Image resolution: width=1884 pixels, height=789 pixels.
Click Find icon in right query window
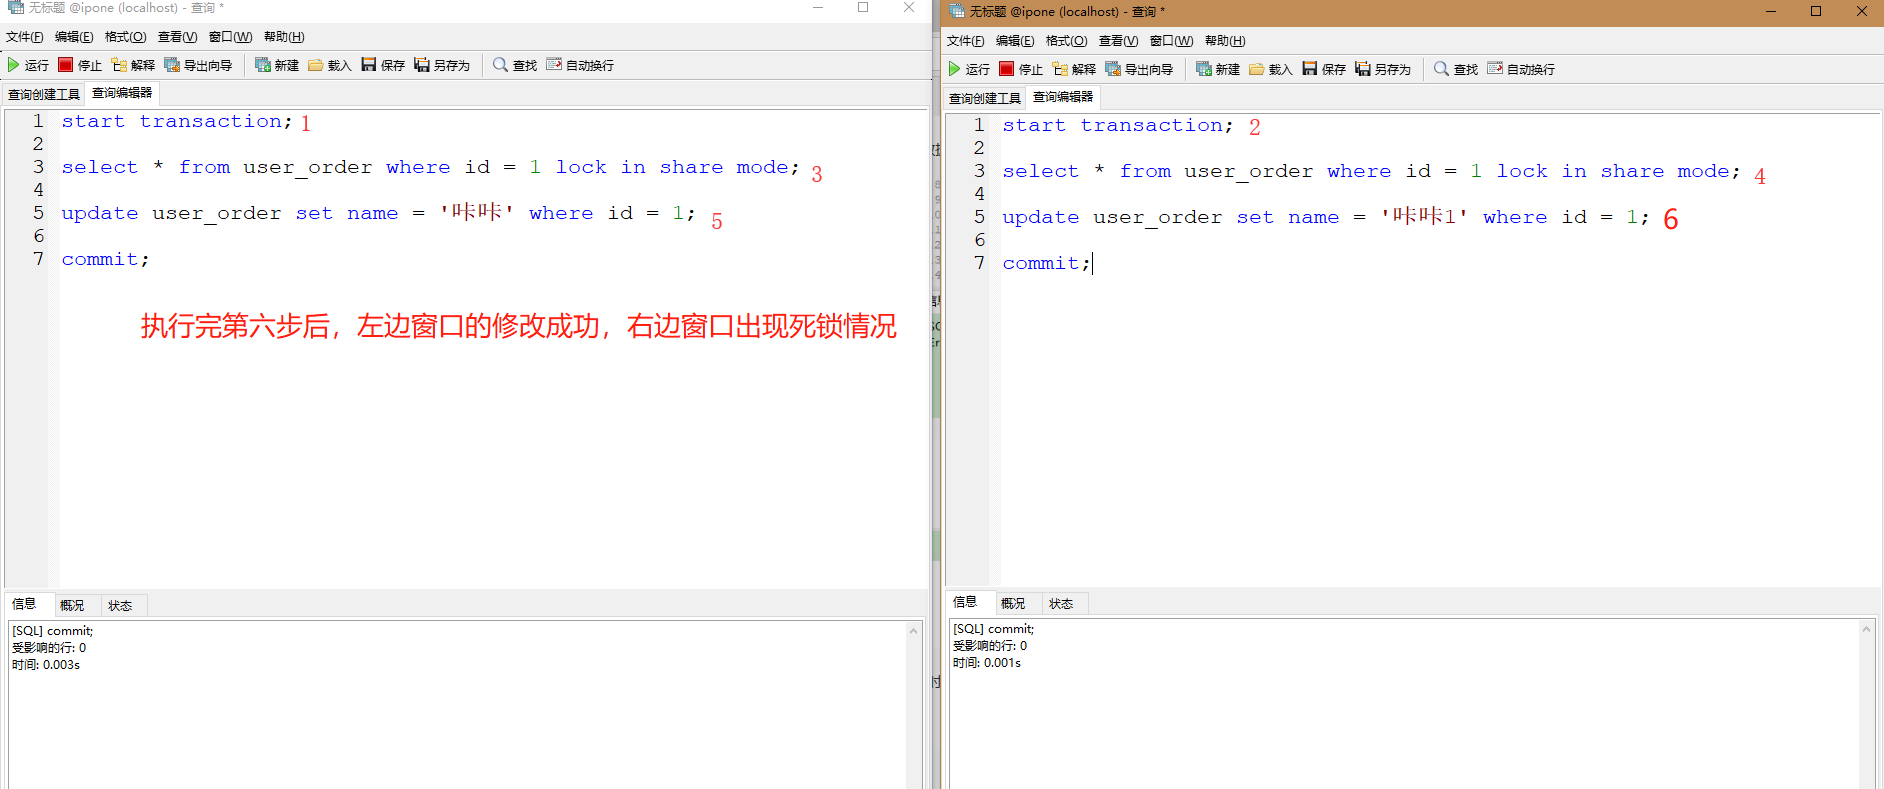[x=1442, y=69]
